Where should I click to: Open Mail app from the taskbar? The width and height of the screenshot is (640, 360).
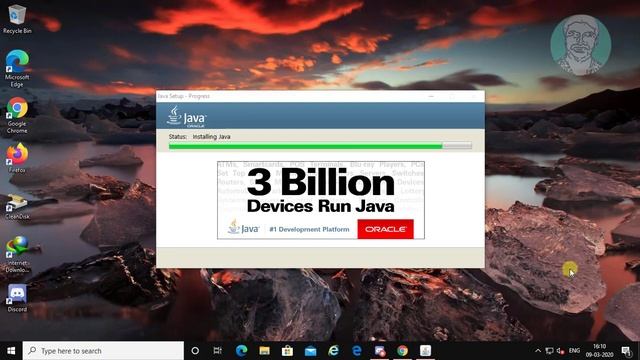310,351
